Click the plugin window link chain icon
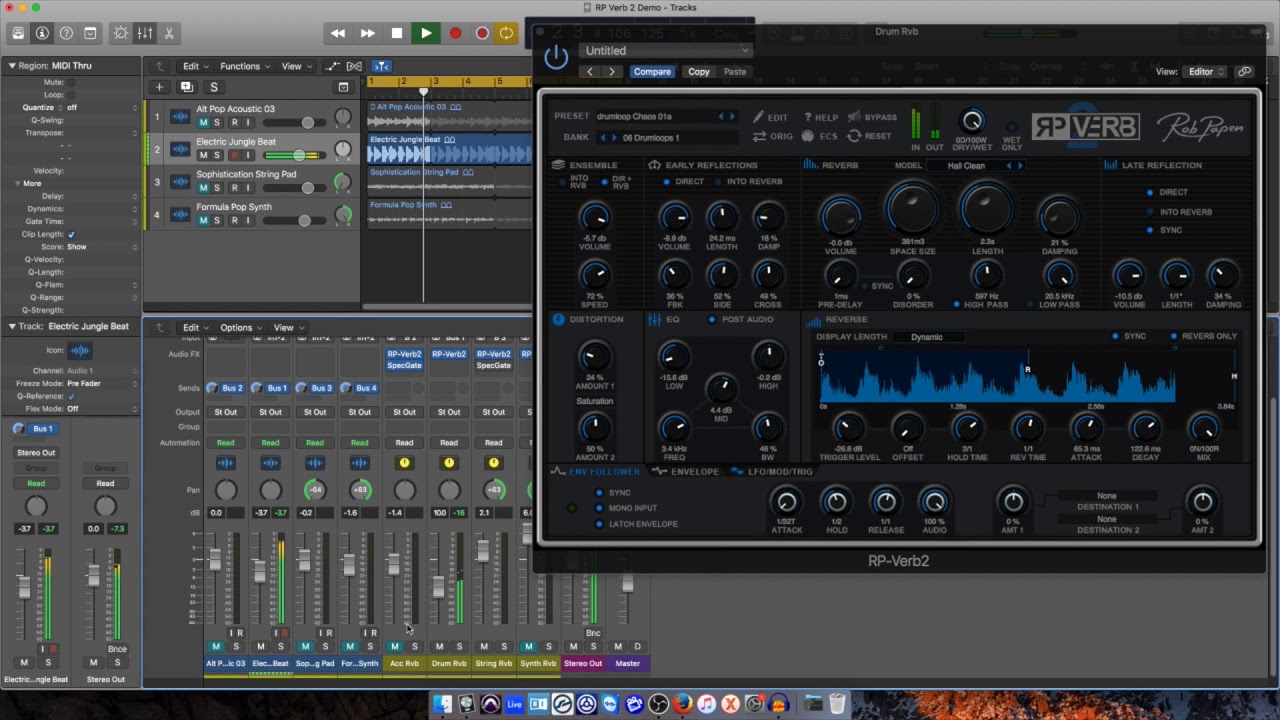Viewport: 1280px width, 720px height. coord(1244,71)
